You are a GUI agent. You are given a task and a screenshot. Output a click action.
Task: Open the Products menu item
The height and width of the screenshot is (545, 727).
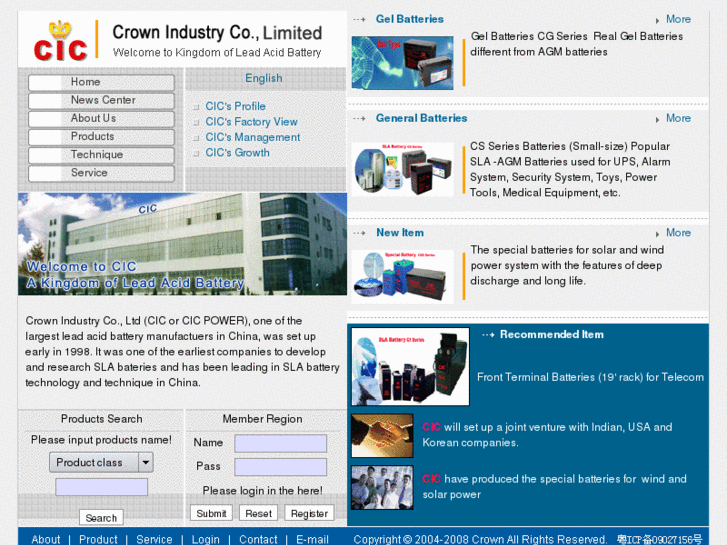point(101,136)
